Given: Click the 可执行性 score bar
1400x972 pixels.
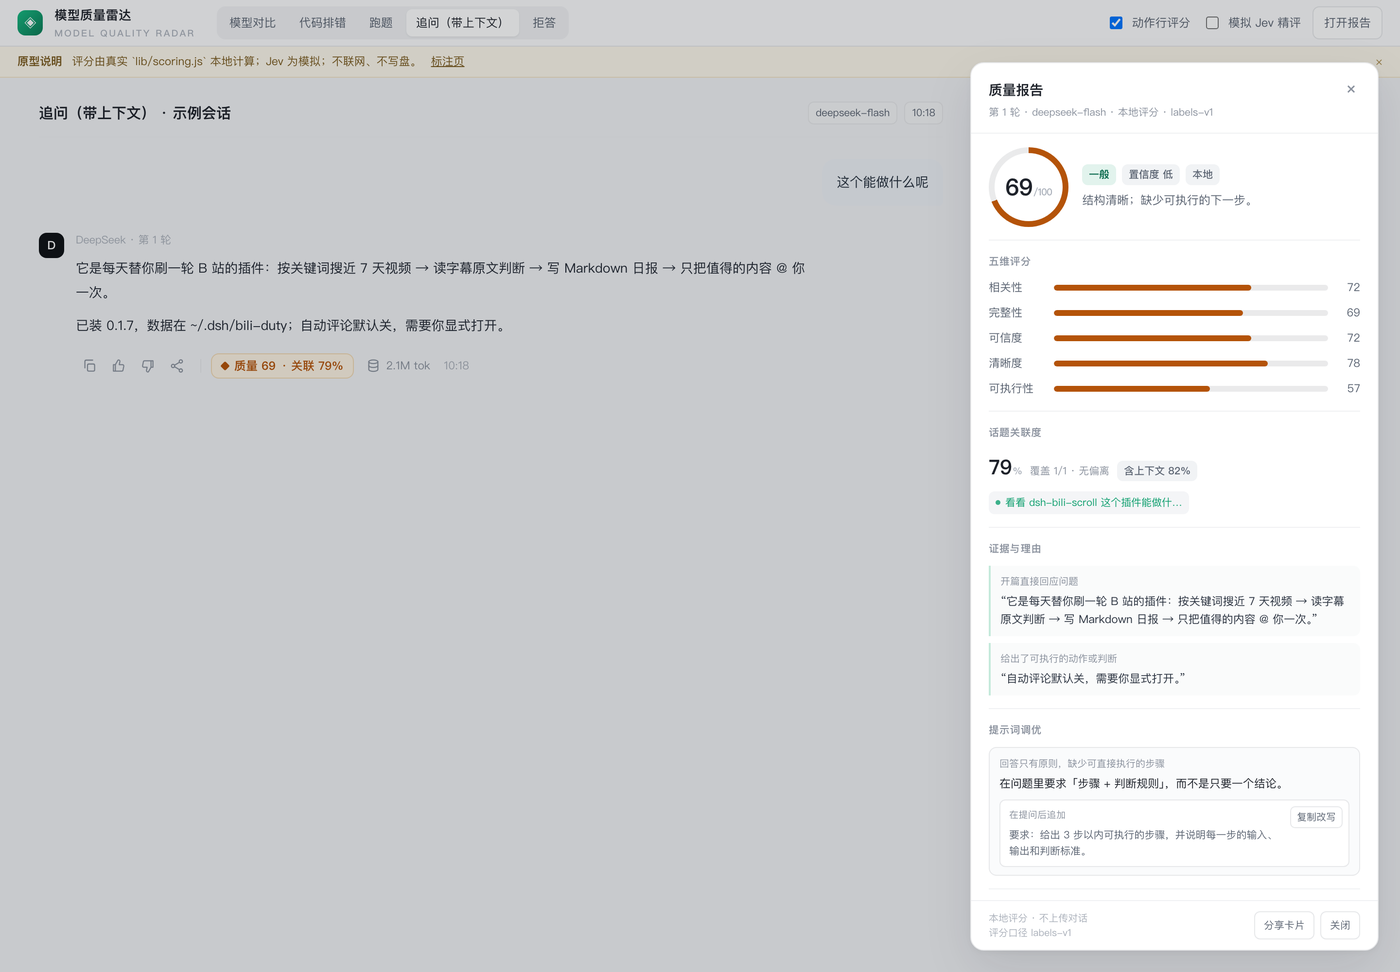Looking at the screenshot, I should click(x=1191, y=389).
